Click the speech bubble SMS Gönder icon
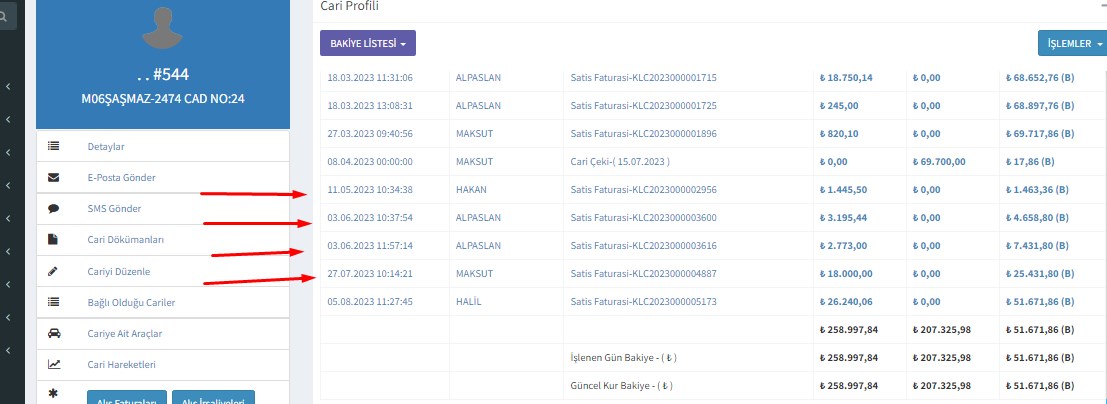 click(53, 209)
